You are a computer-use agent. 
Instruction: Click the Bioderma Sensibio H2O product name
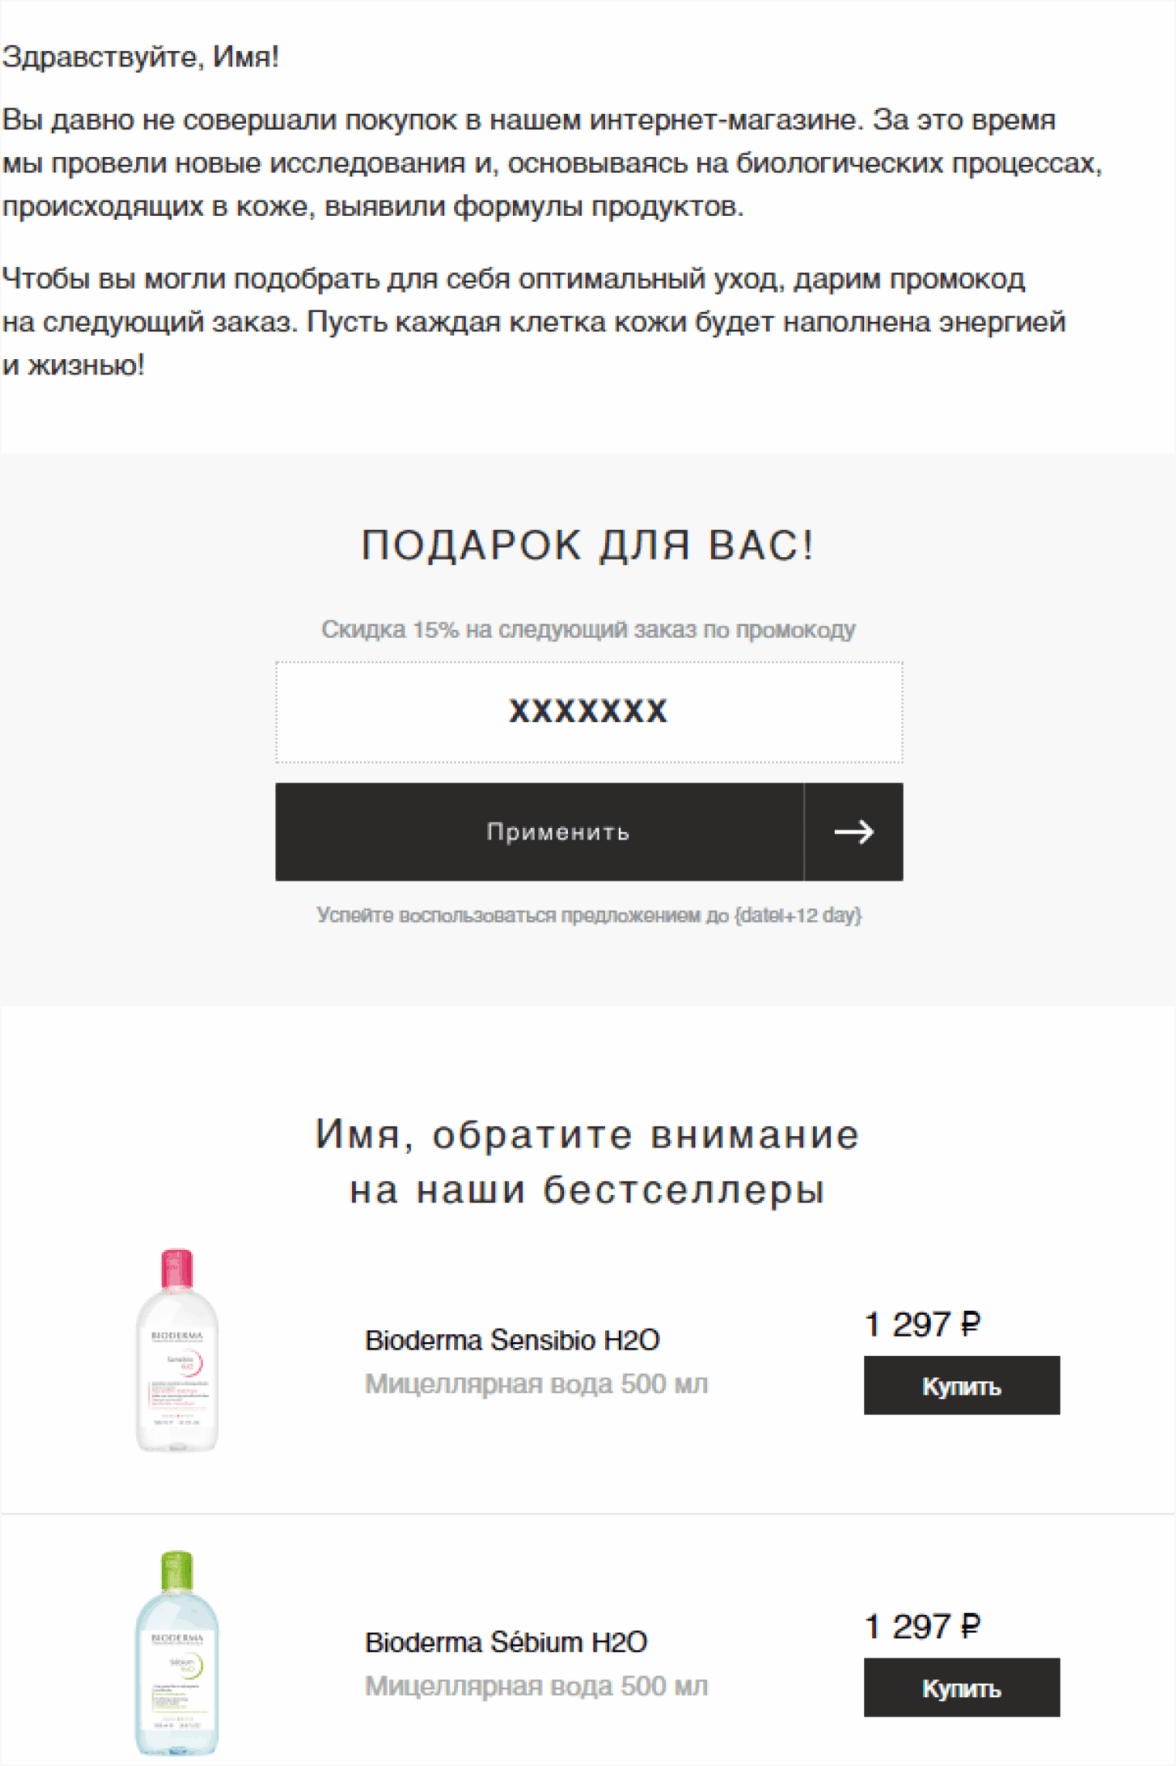coord(512,1340)
